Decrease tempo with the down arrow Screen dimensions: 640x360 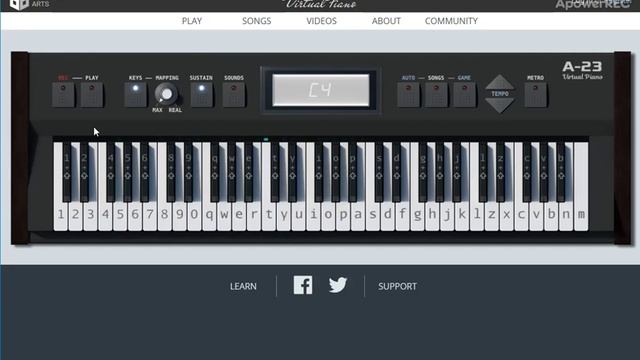500,105
